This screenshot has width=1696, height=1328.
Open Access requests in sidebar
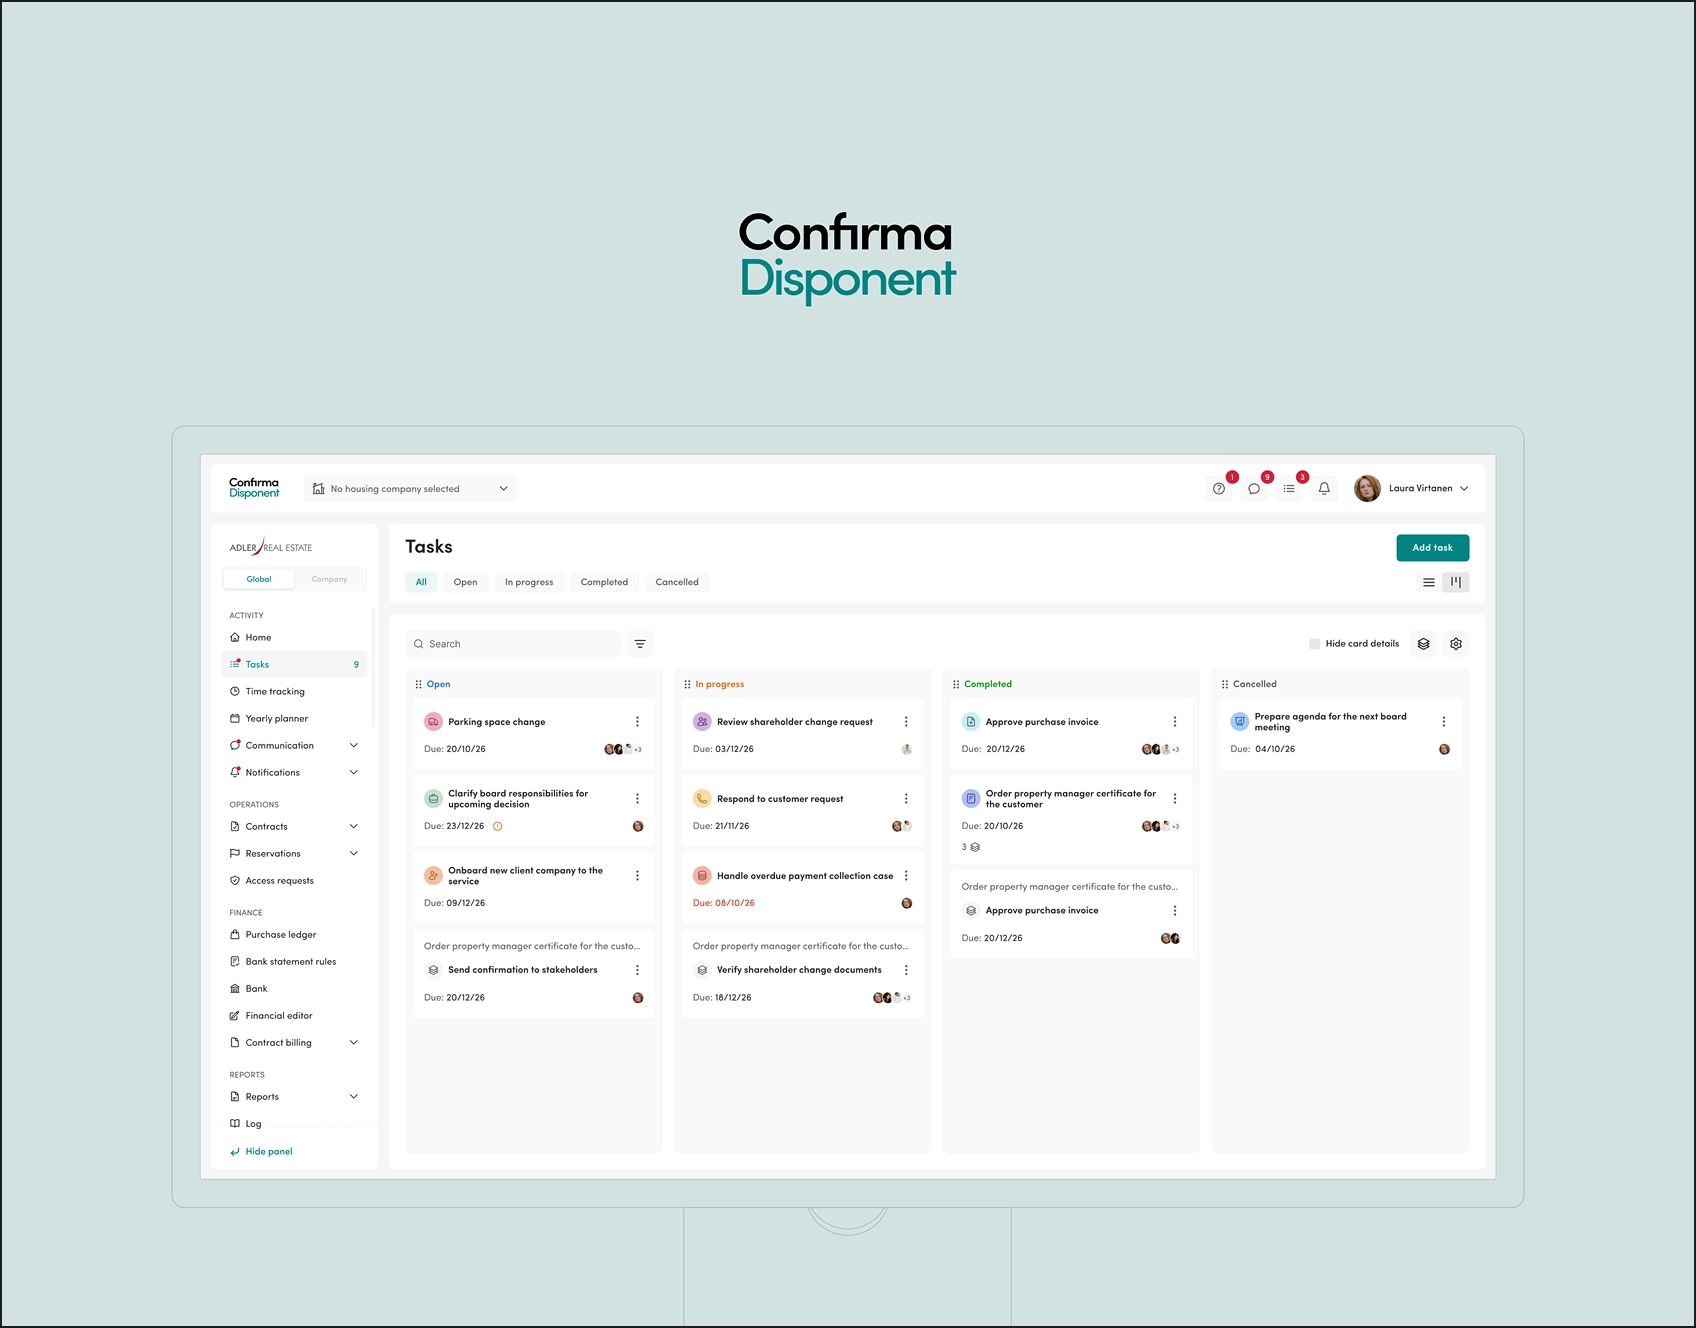(294, 881)
